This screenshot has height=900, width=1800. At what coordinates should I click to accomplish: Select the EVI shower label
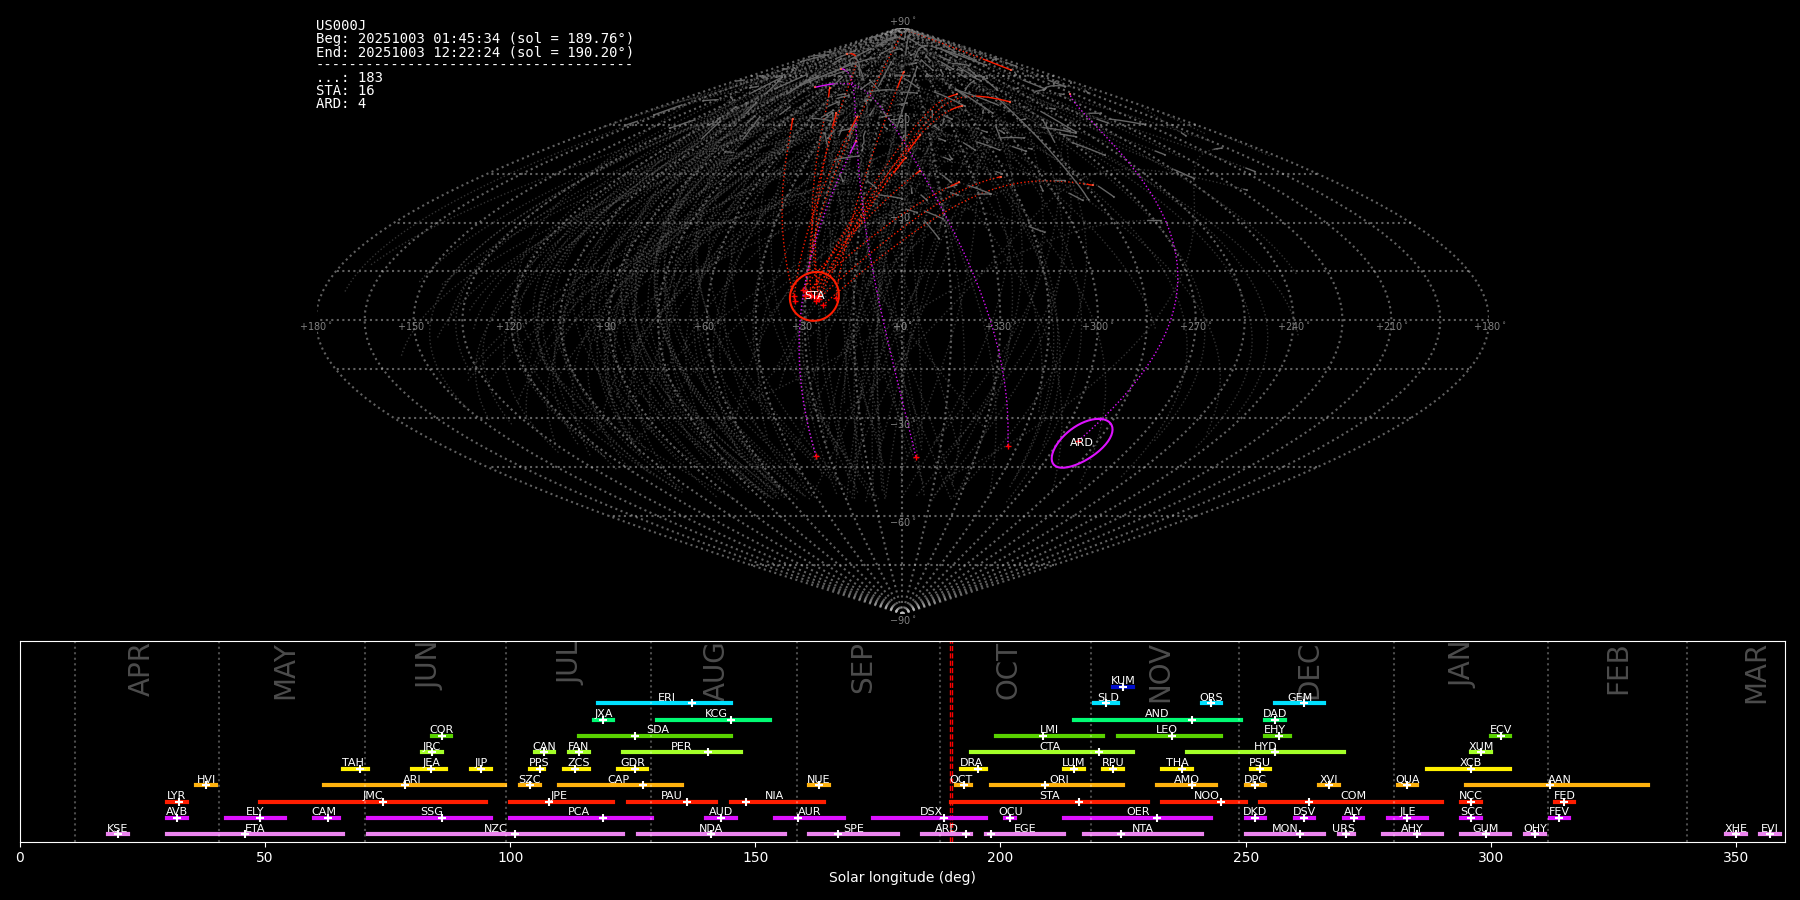(x=1769, y=829)
